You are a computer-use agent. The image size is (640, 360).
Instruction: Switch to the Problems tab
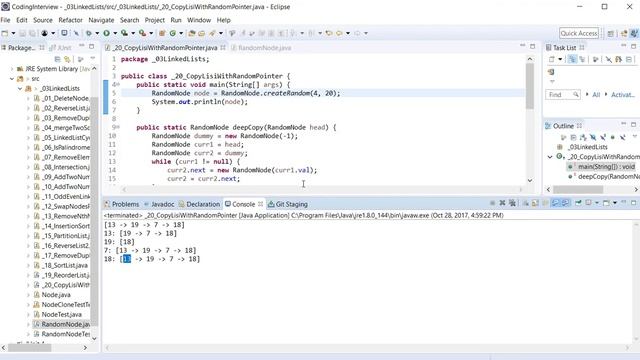(x=122, y=204)
